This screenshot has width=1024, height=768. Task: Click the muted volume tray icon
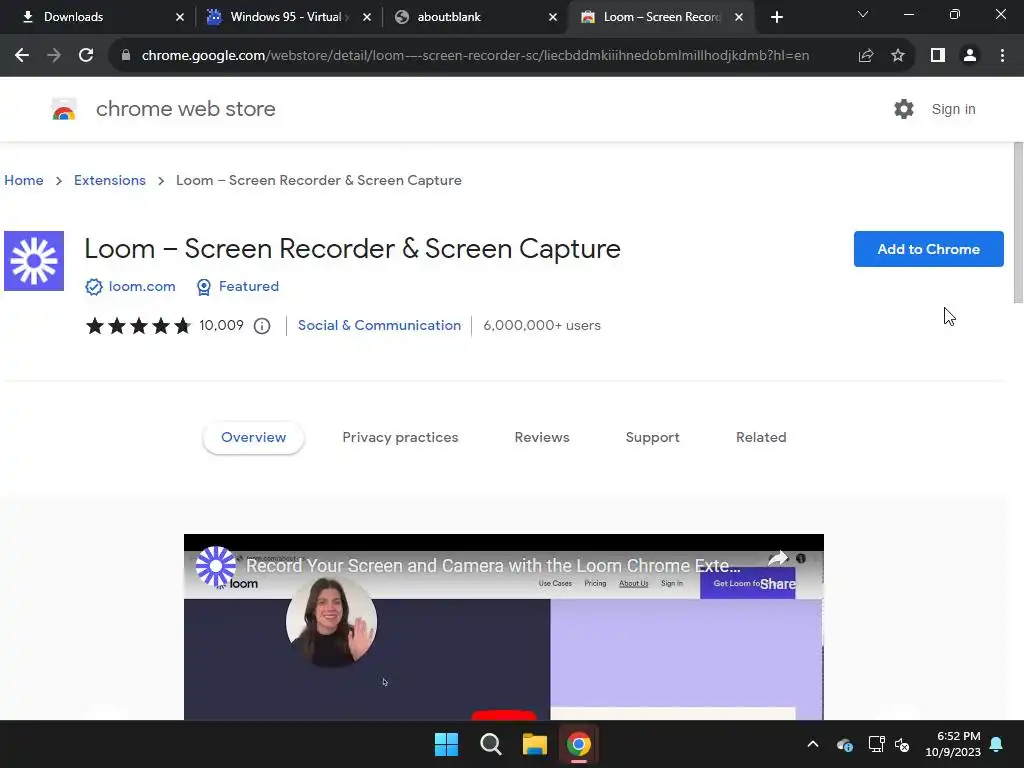(x=903, y=744)
